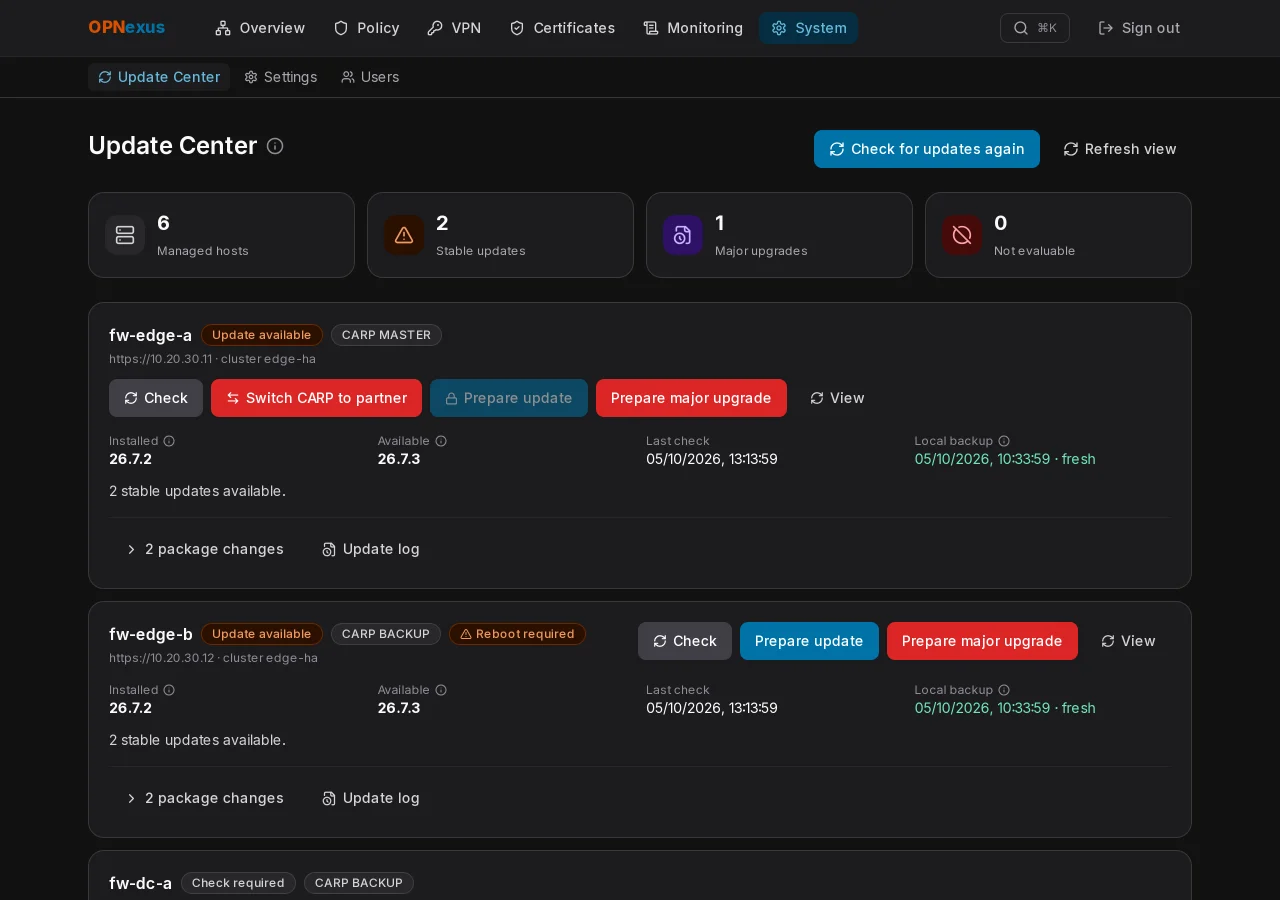The height and width of the screenshot is (900, 1280).
Task: Open the search box with ⌘K
Action: pyautogui.click(x=1035, y=28)
